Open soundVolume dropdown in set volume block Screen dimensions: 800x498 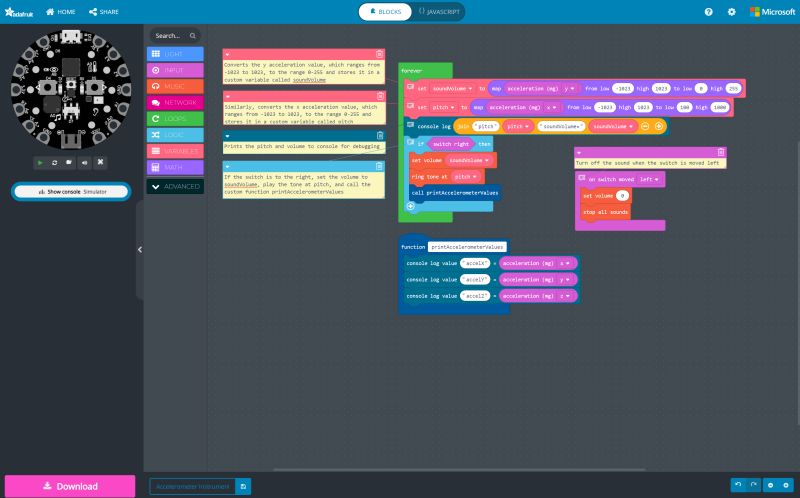tap(468, 160)
